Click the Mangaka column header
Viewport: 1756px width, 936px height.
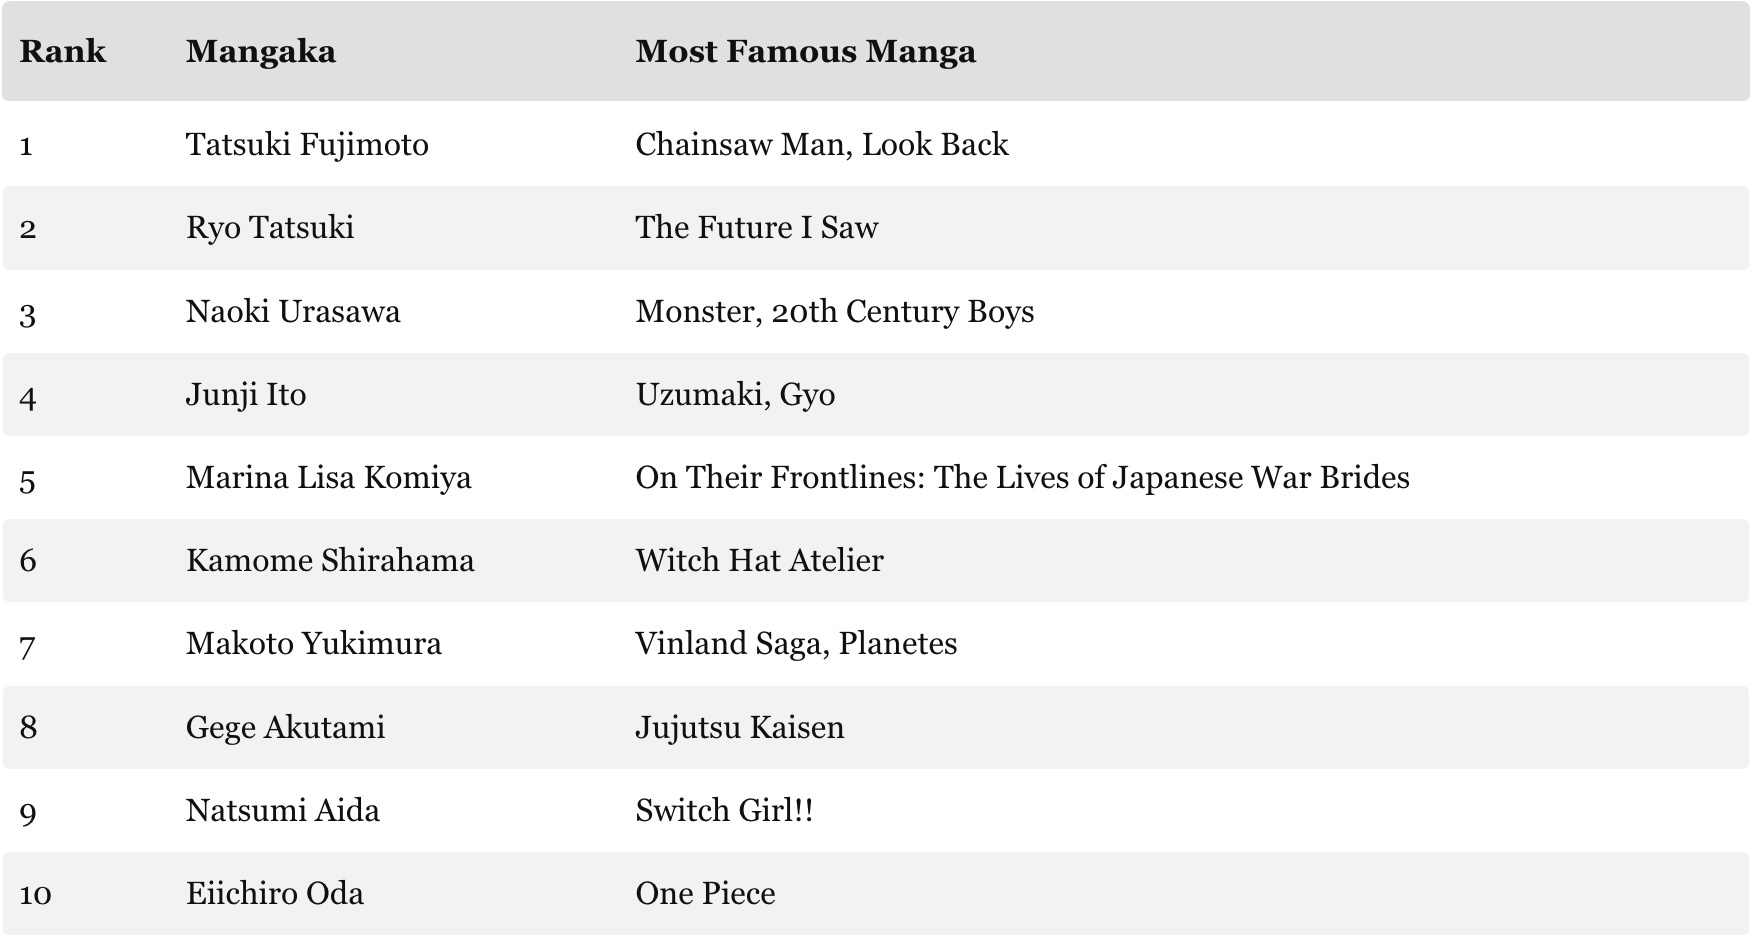260,52
